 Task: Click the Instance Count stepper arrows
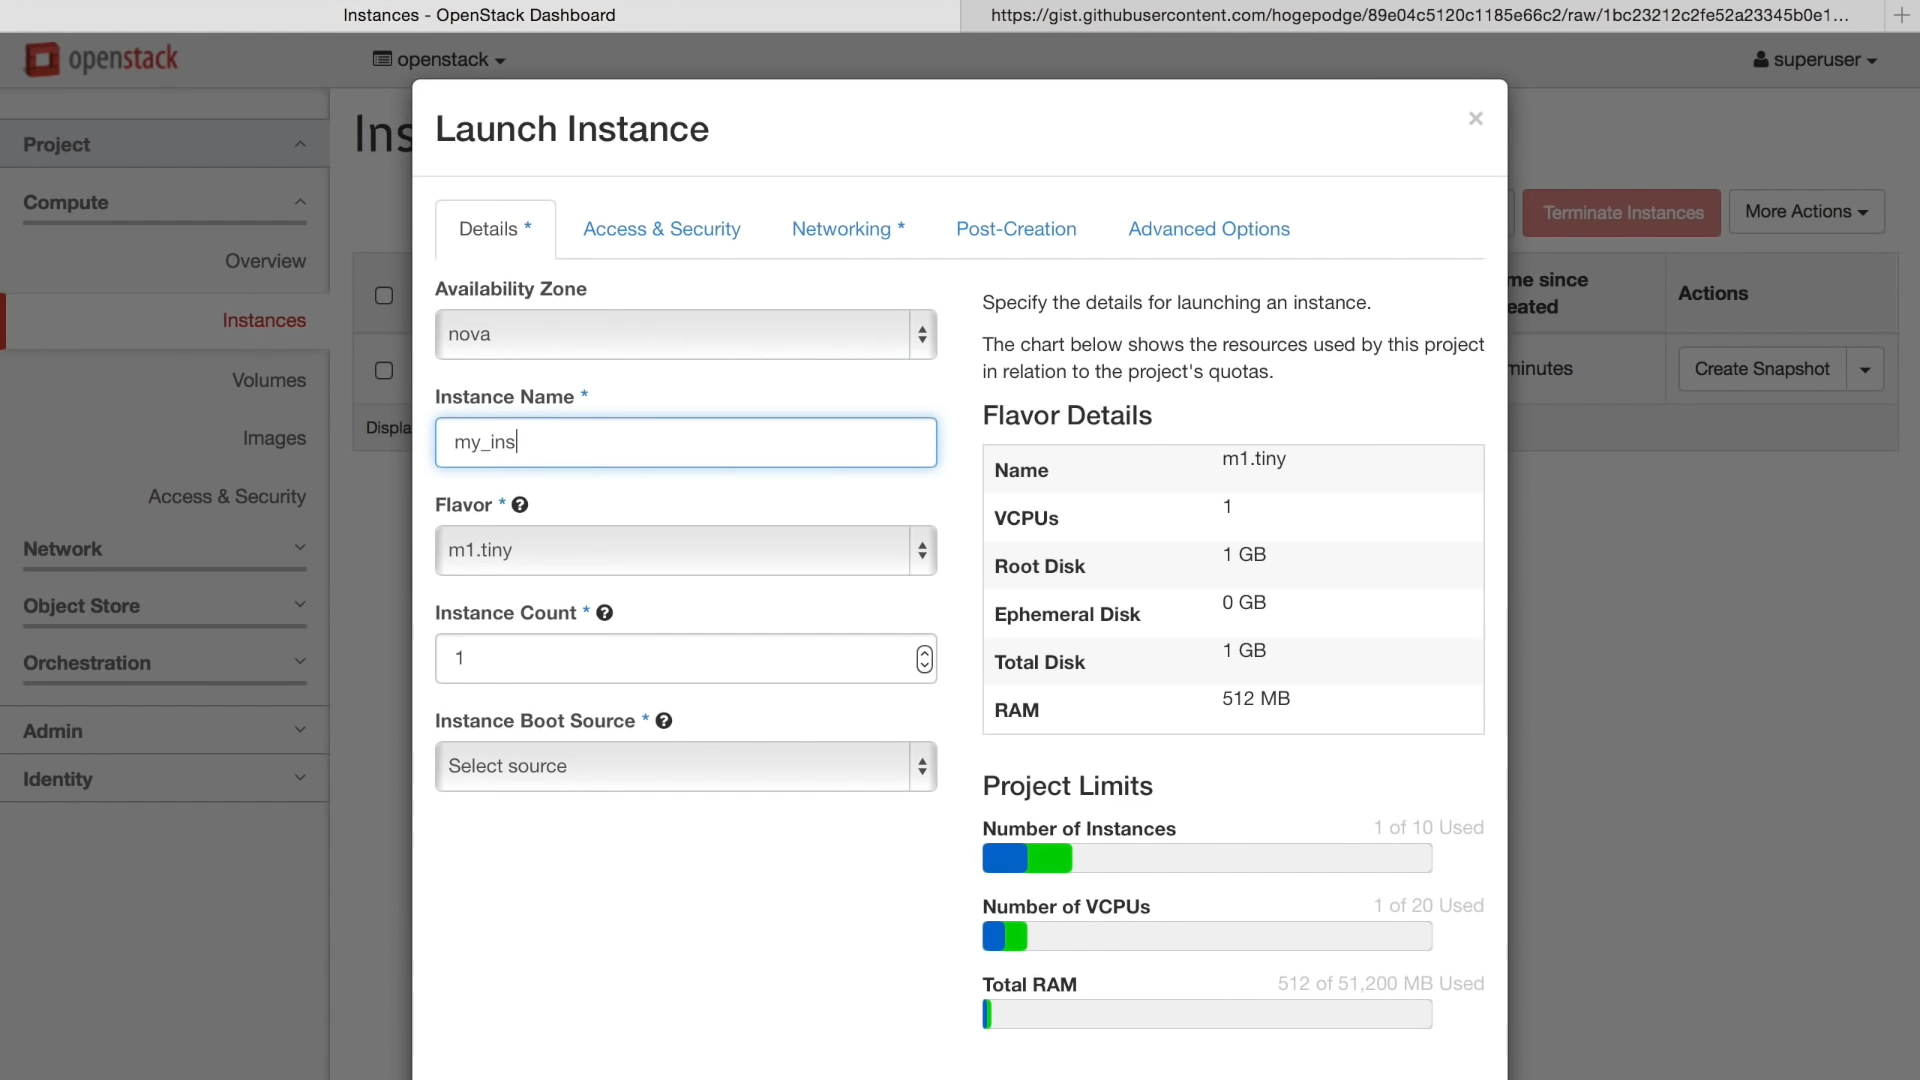(924, 659)
